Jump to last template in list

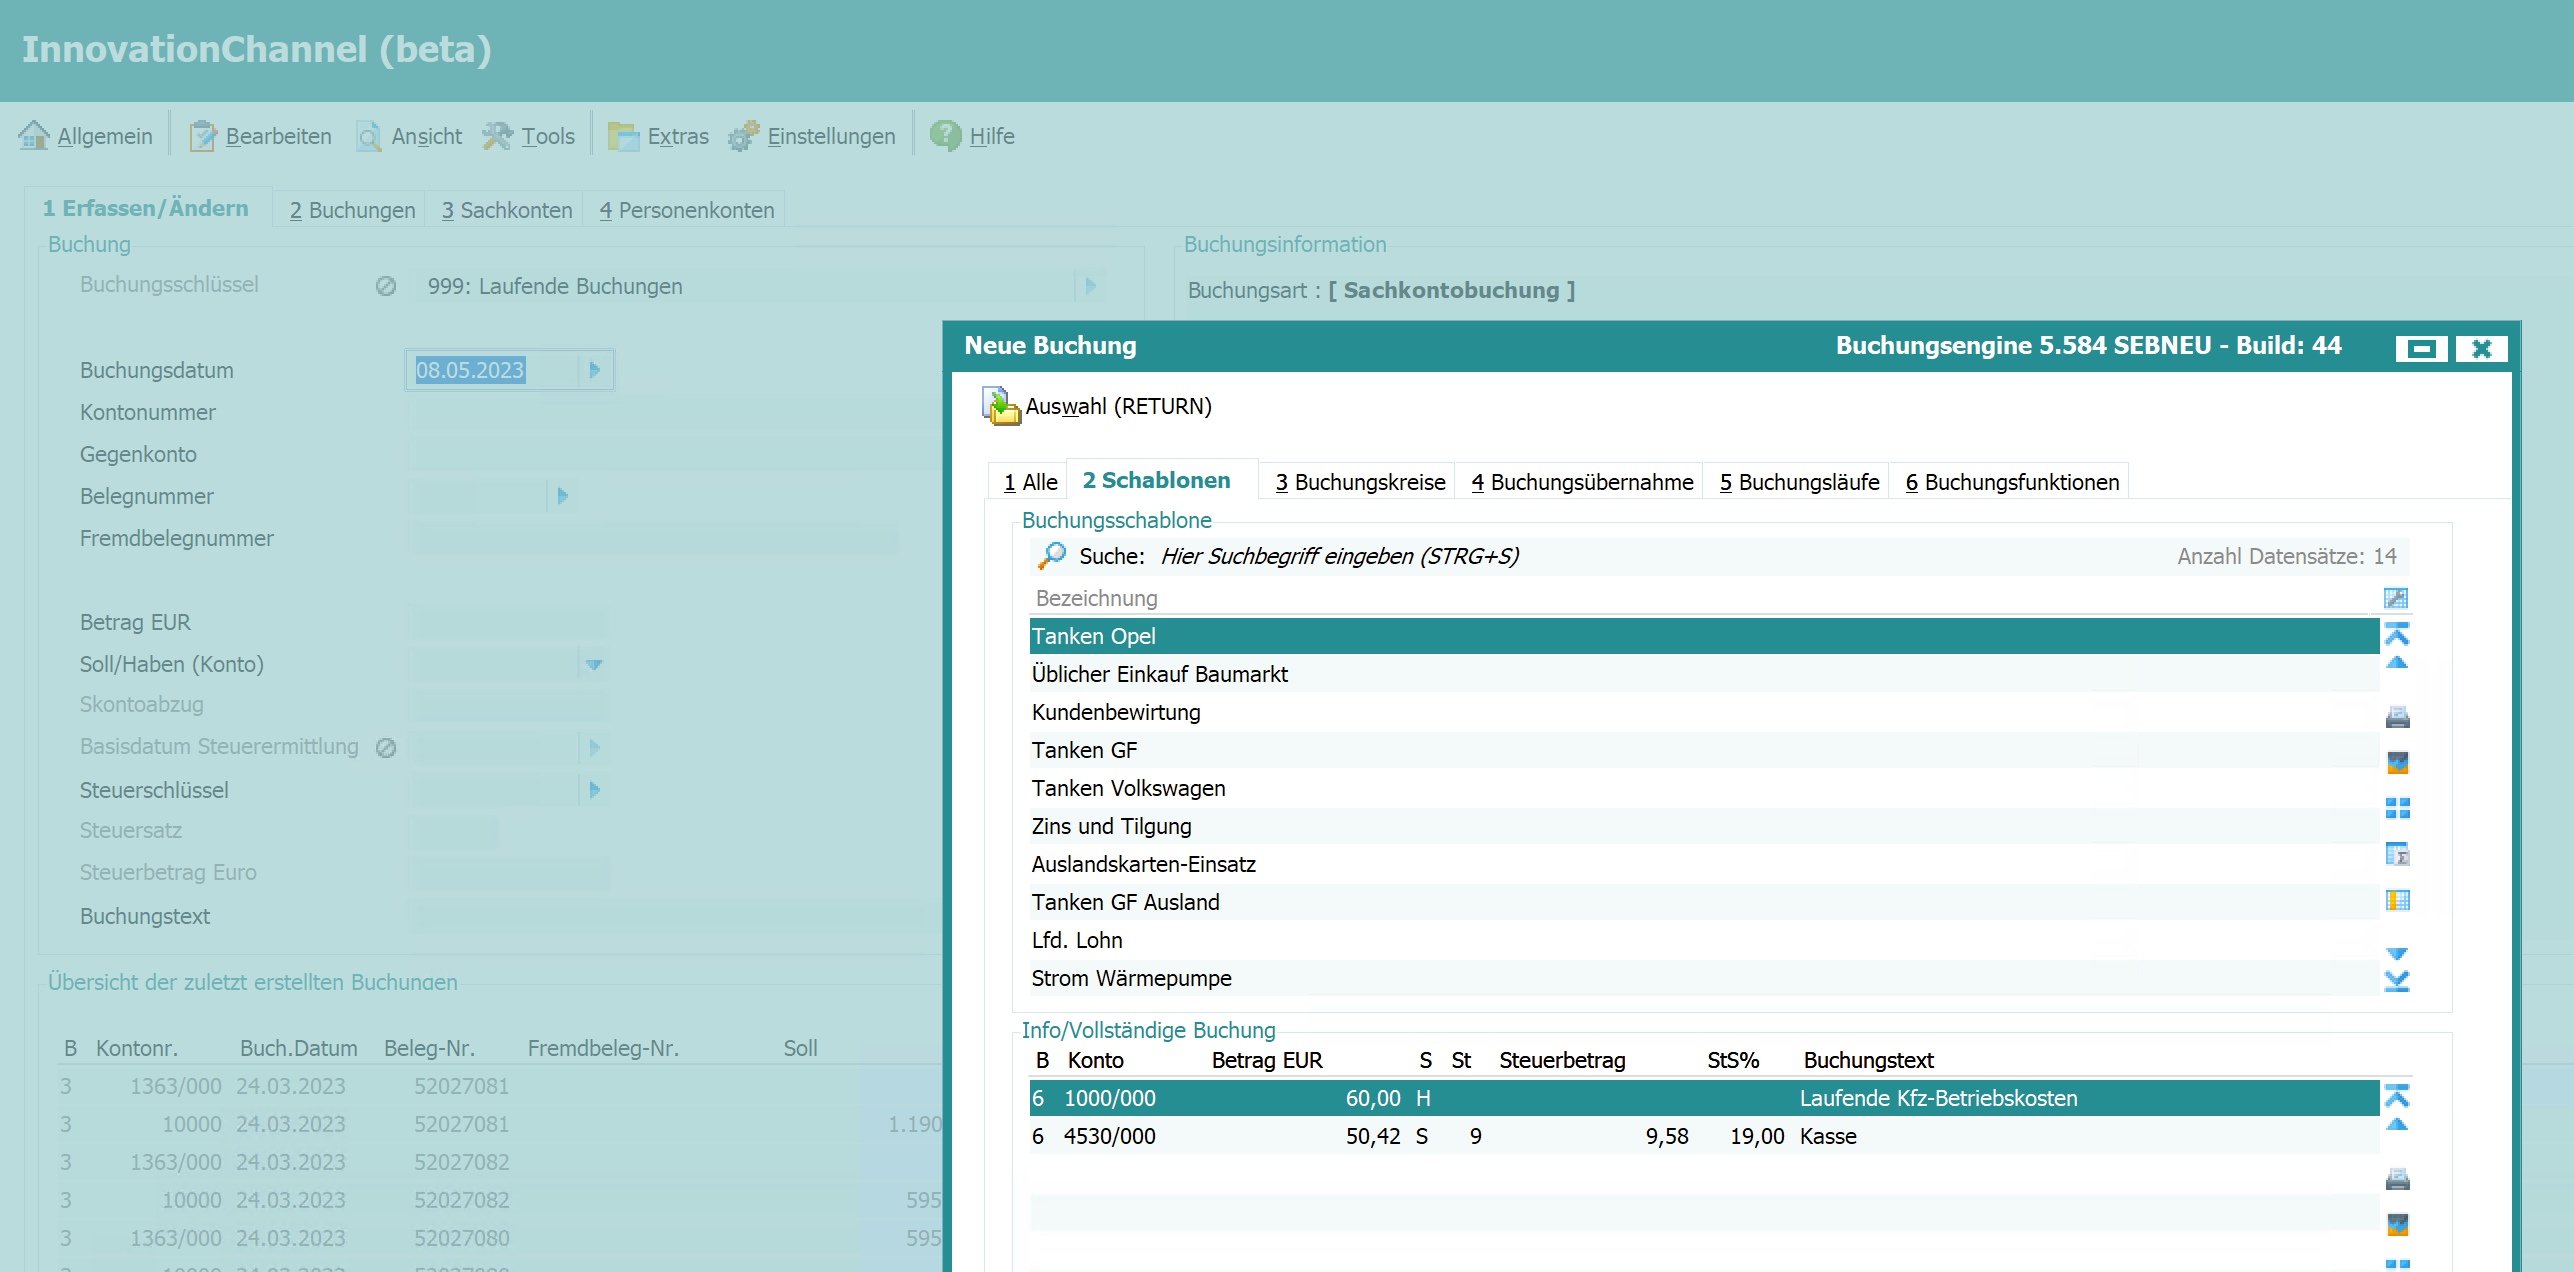click(2397, 982)
